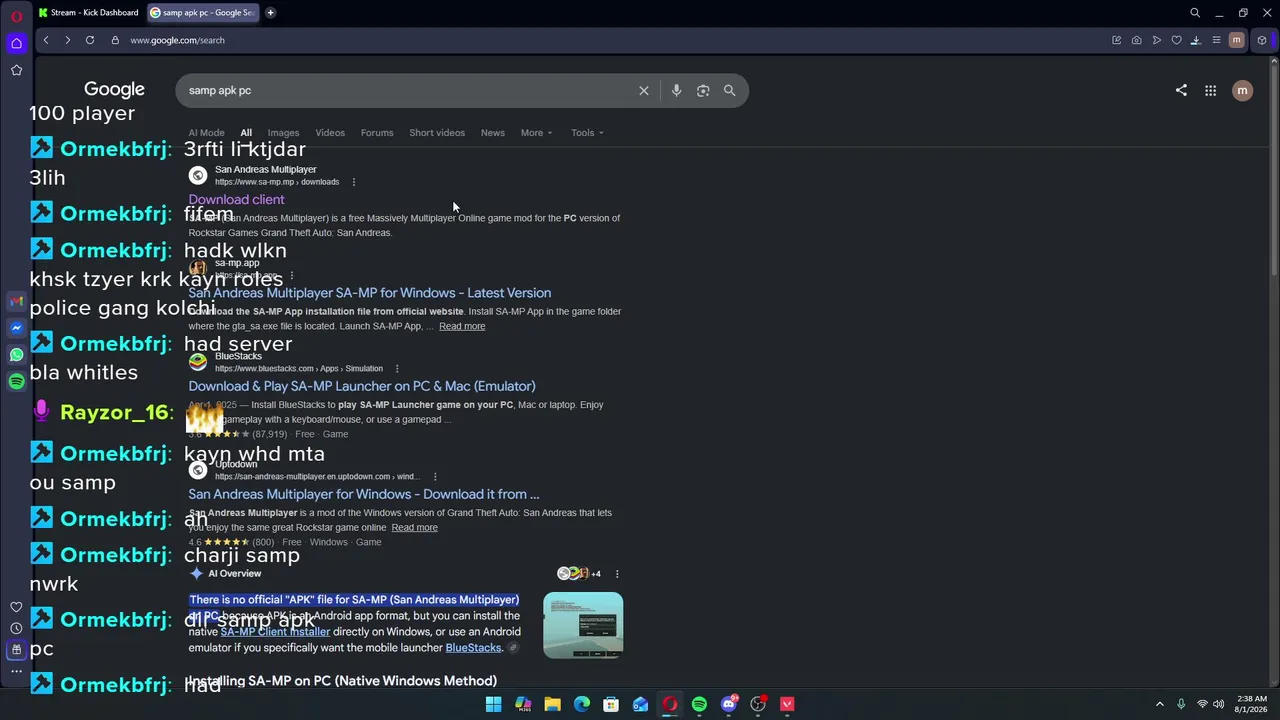Follow the SA-MP Client Installer link
Viewport: 1280px width, 720px height.
pos(275,632)
